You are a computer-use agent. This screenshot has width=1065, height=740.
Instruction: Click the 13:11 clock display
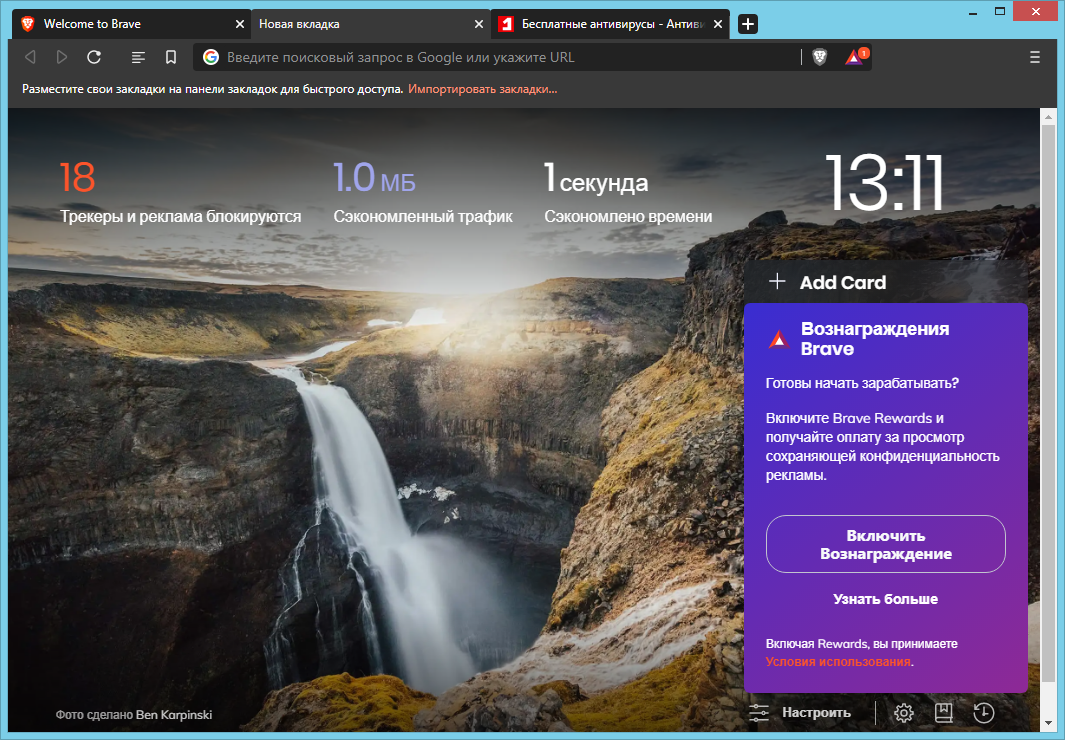pos(885,182)
